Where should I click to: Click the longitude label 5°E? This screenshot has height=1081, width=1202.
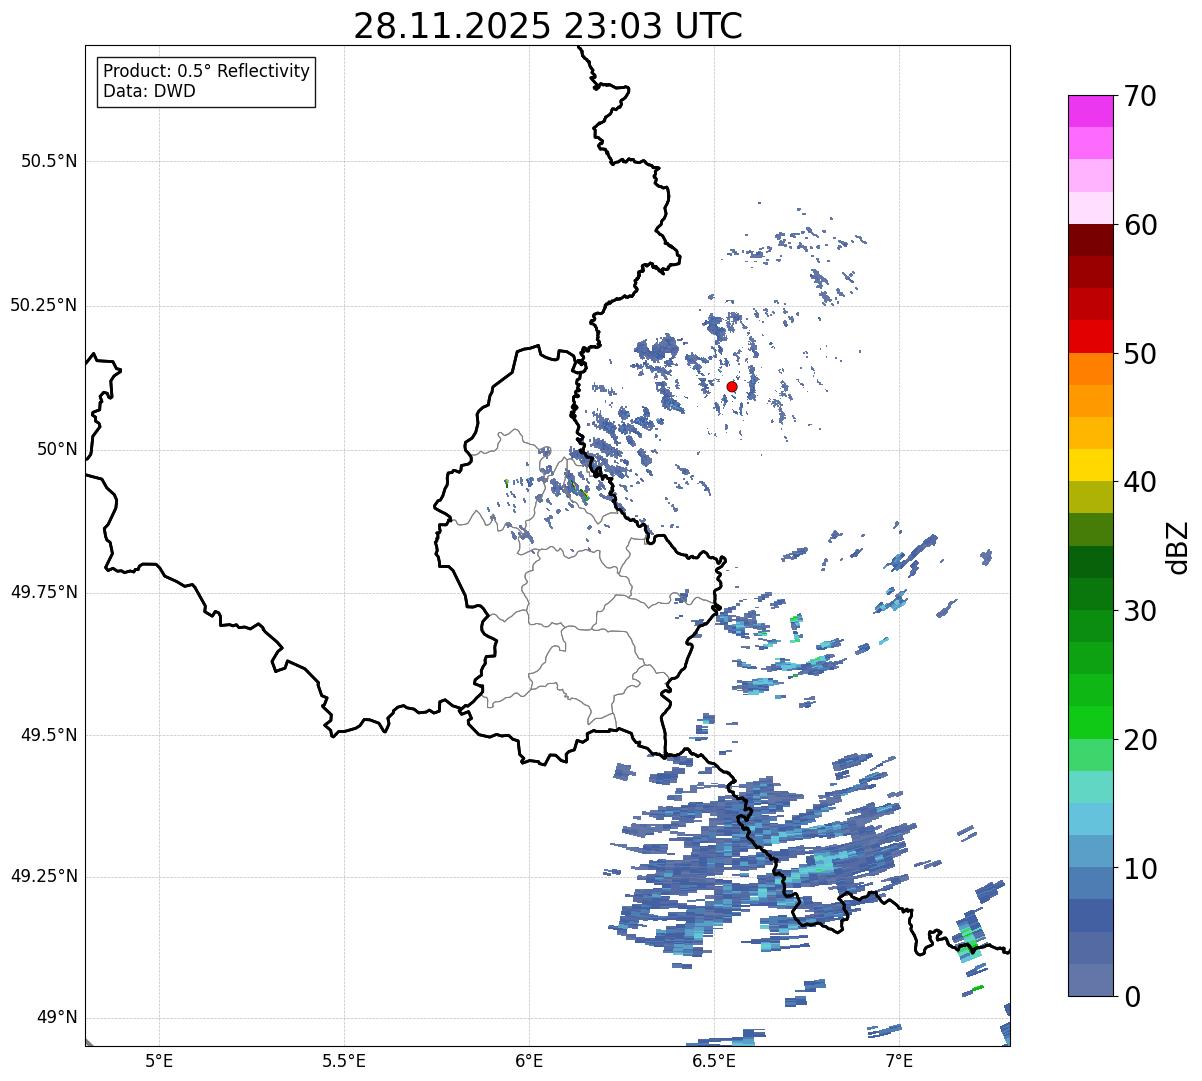(x=159, y=1060)
